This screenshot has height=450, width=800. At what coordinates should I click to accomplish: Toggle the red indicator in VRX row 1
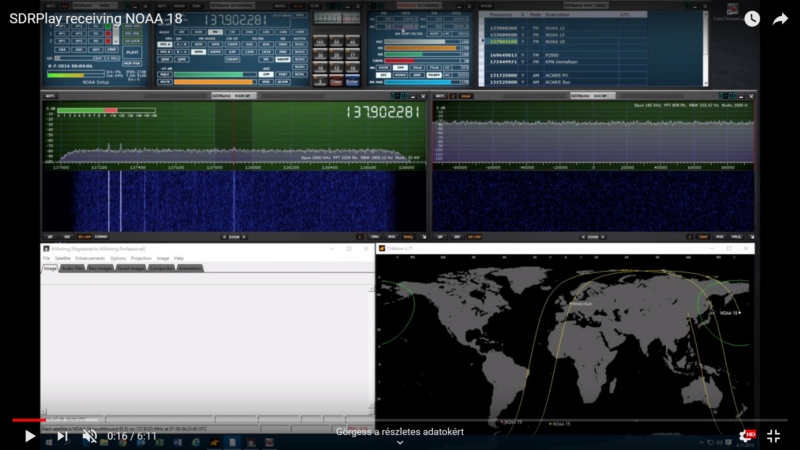108,33
